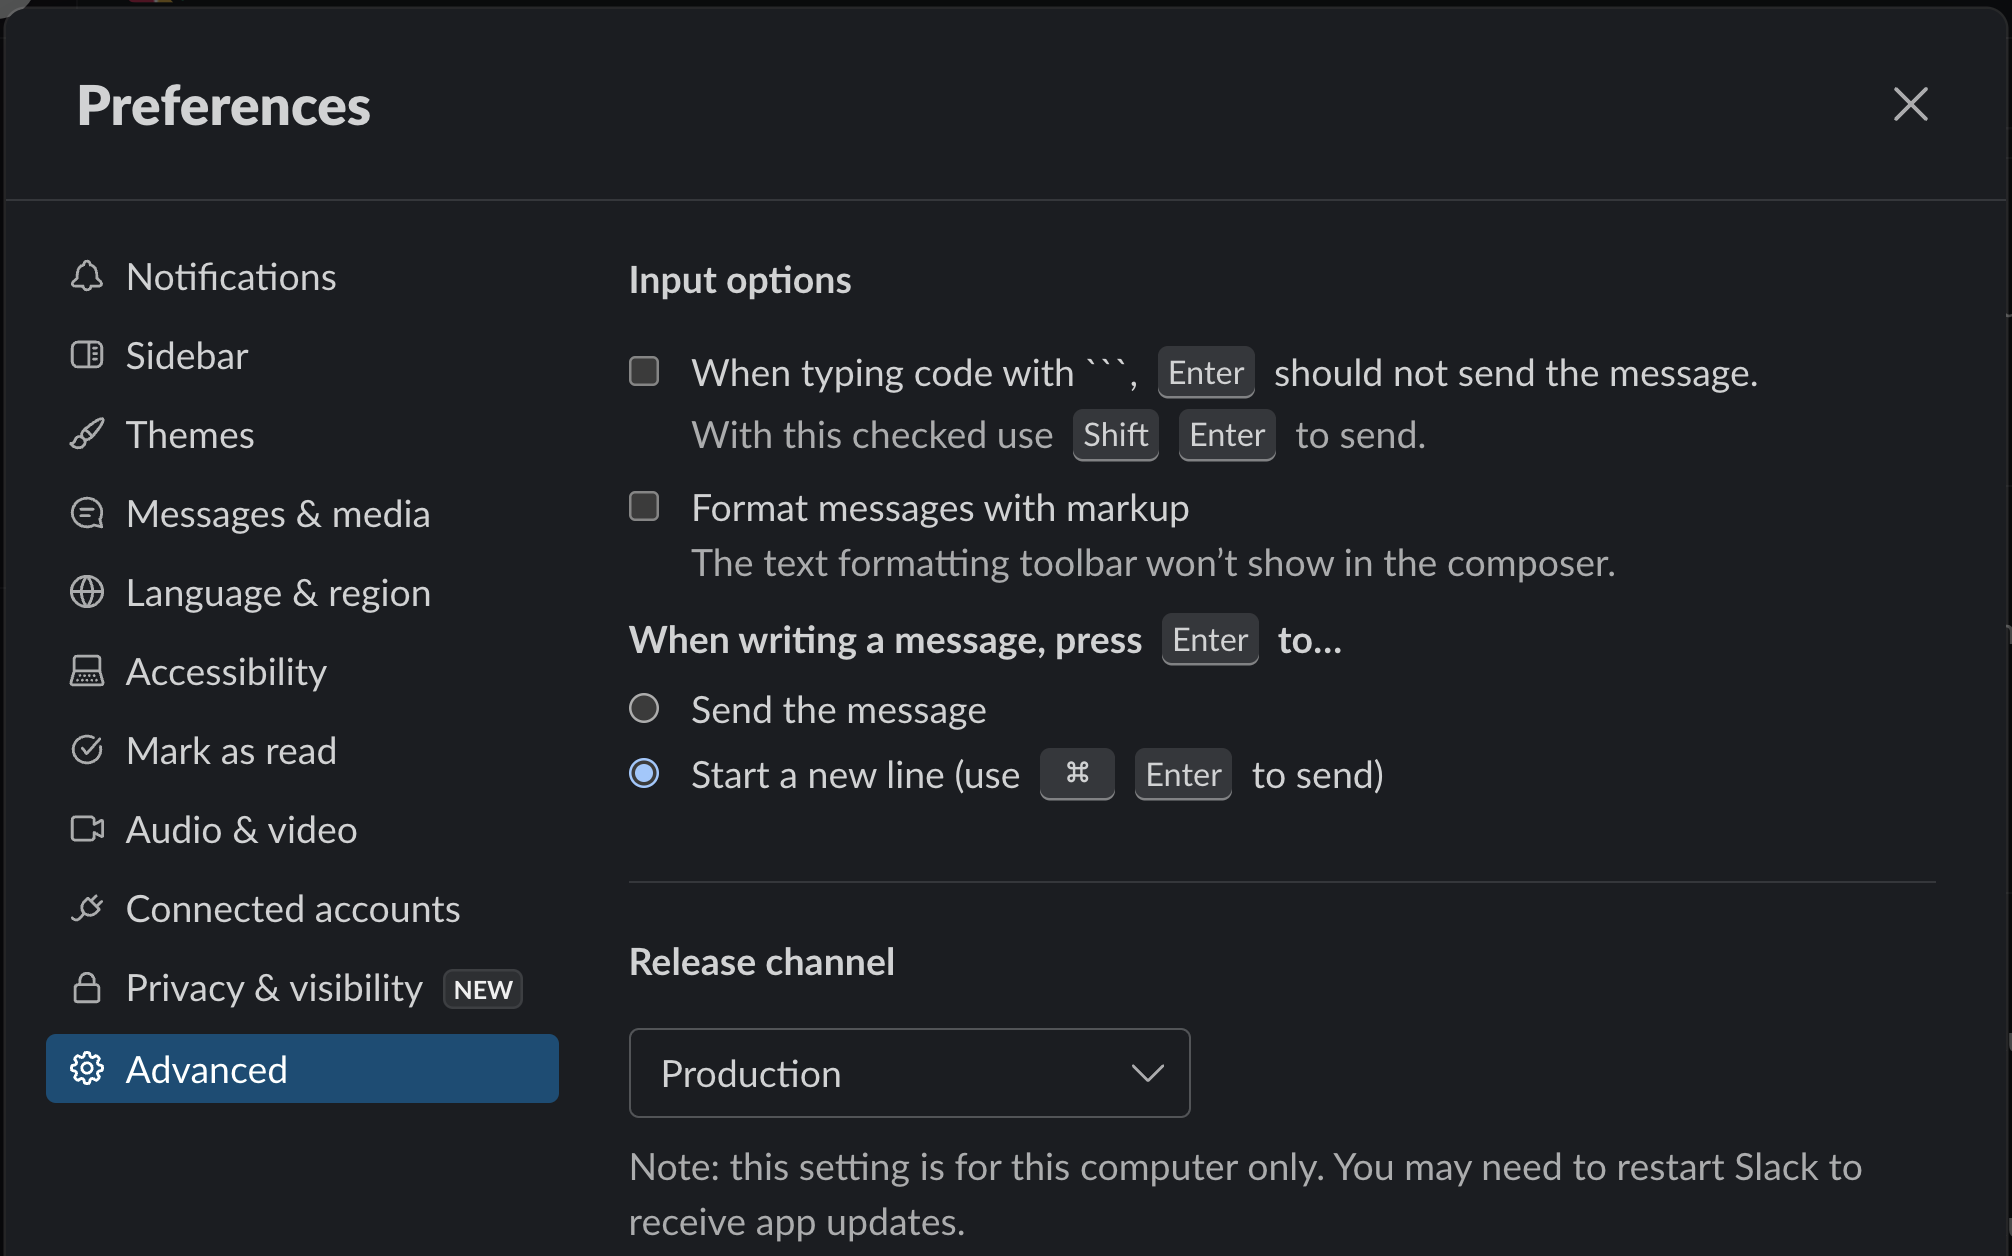
Task: Open Connected accounts section
Action: 302,909
